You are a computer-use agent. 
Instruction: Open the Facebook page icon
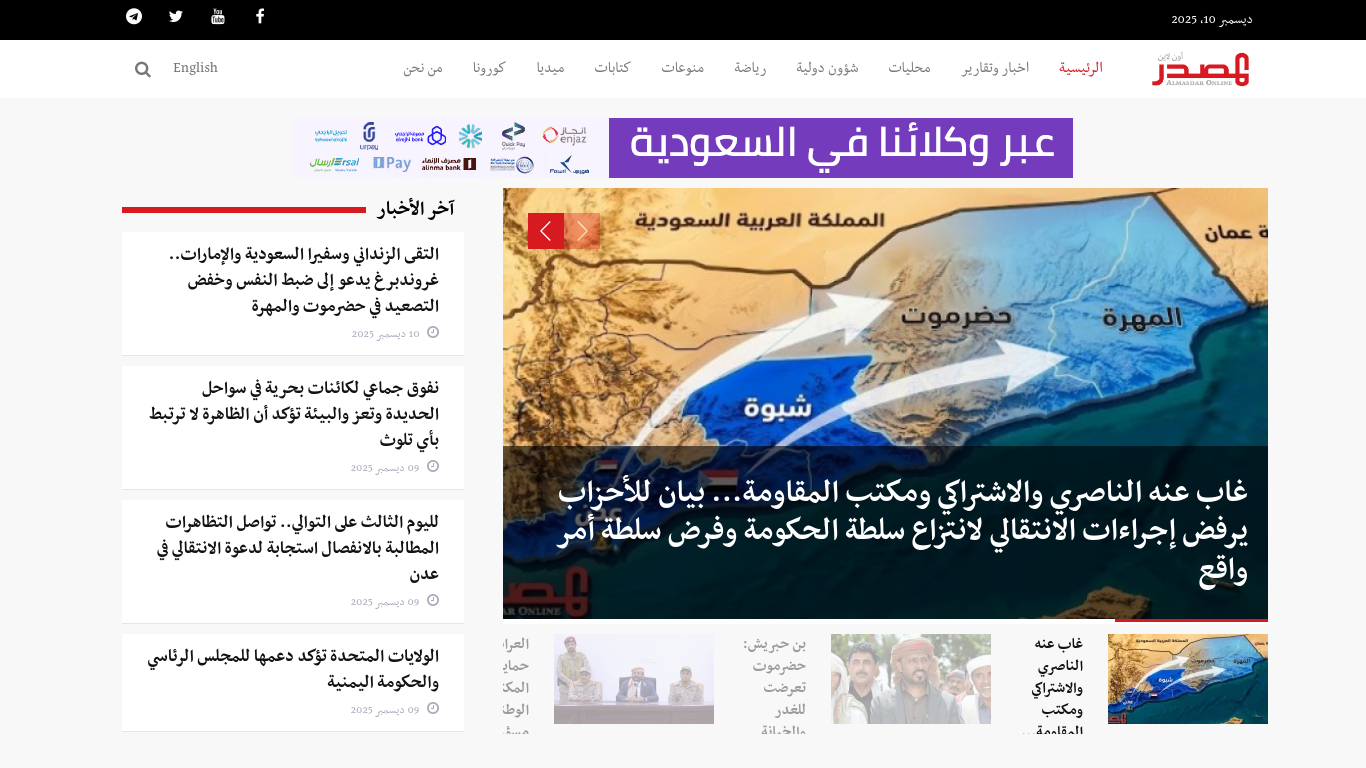coord(260,16)
